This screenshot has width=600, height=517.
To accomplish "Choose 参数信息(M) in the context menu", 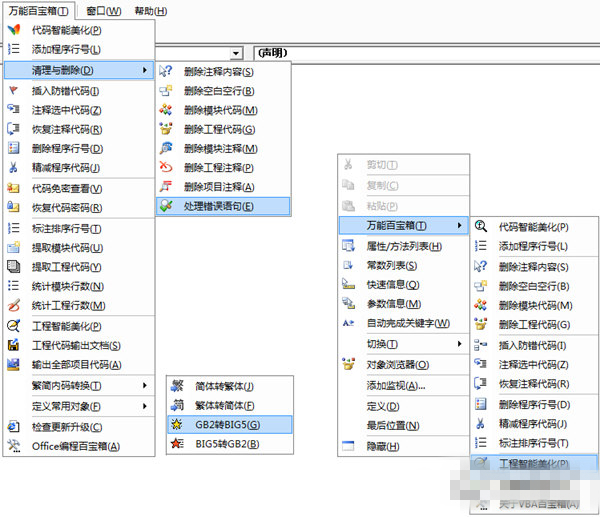I will (404, 304).
